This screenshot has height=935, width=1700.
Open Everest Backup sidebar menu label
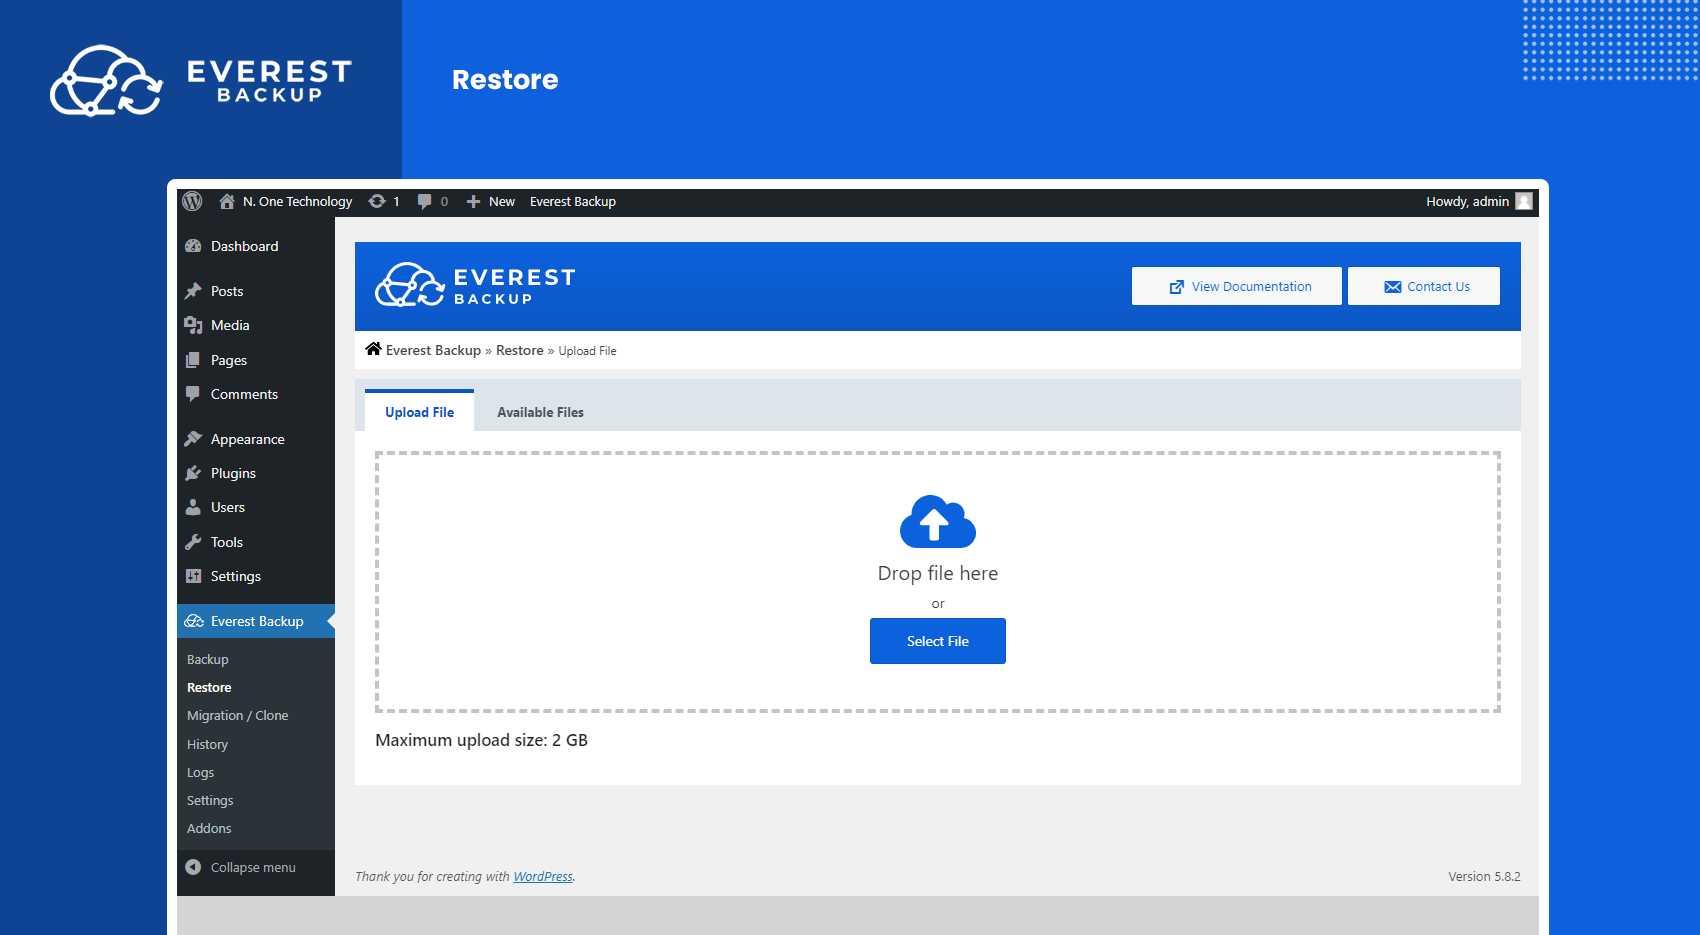(257, 621)
